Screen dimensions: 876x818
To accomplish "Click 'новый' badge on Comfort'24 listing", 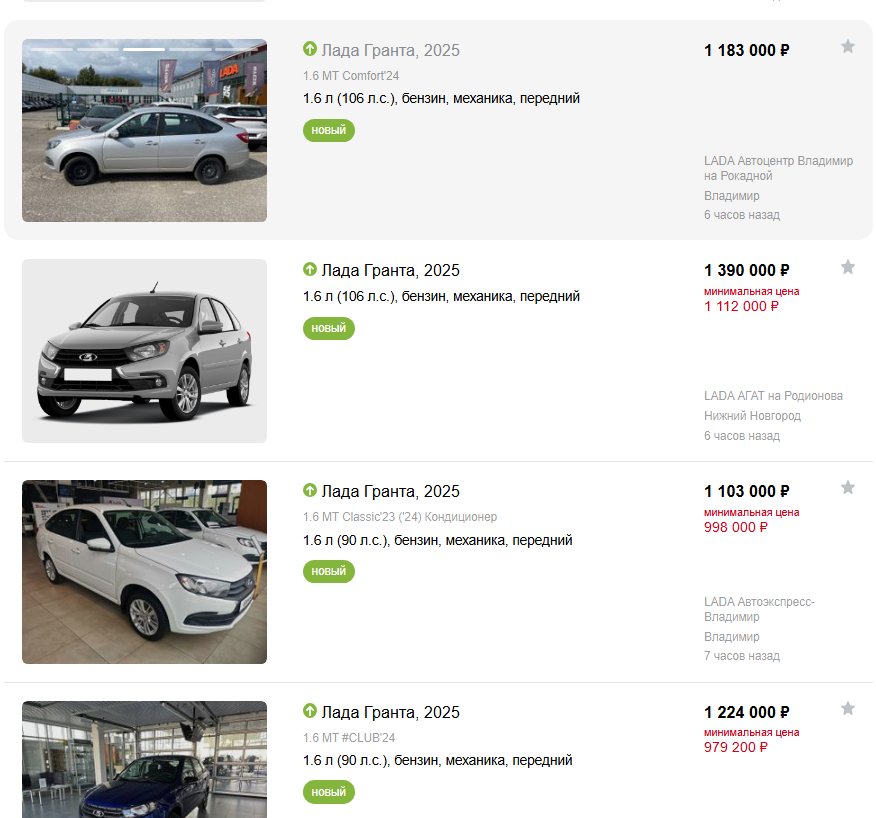I will point(328,130).
